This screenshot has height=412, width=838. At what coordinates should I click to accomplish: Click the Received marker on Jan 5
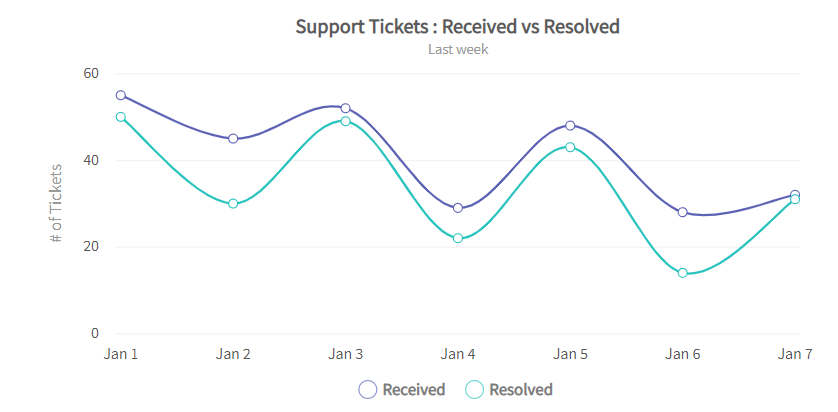[570, 126]
